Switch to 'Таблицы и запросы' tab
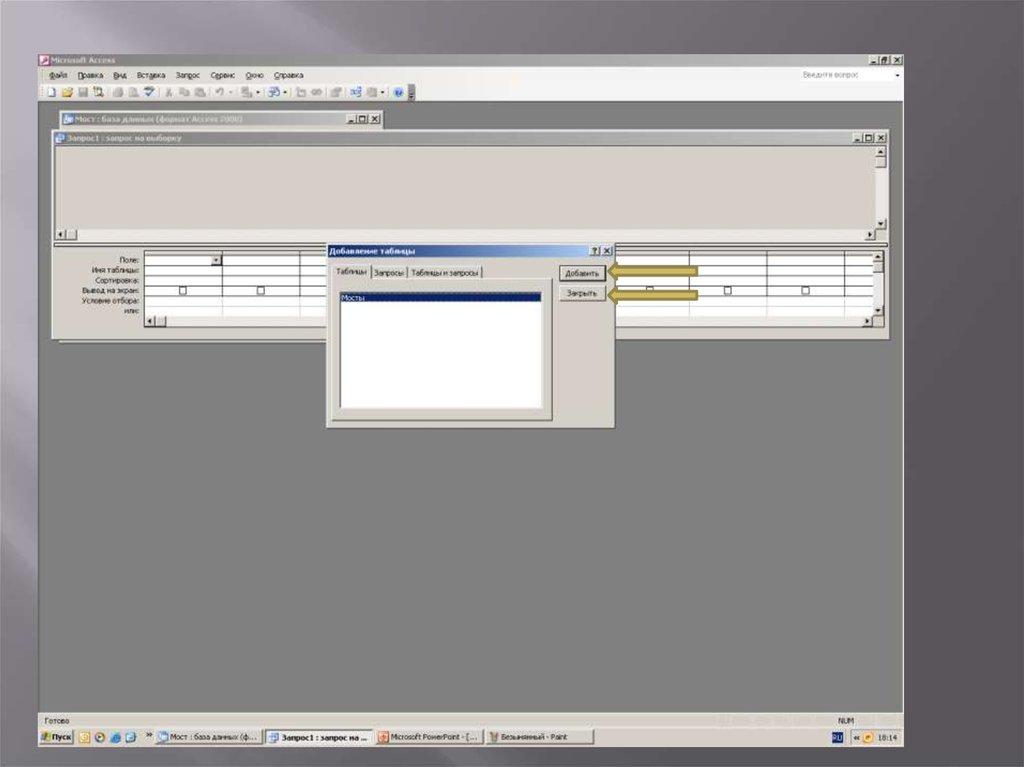 coord(445,272)
